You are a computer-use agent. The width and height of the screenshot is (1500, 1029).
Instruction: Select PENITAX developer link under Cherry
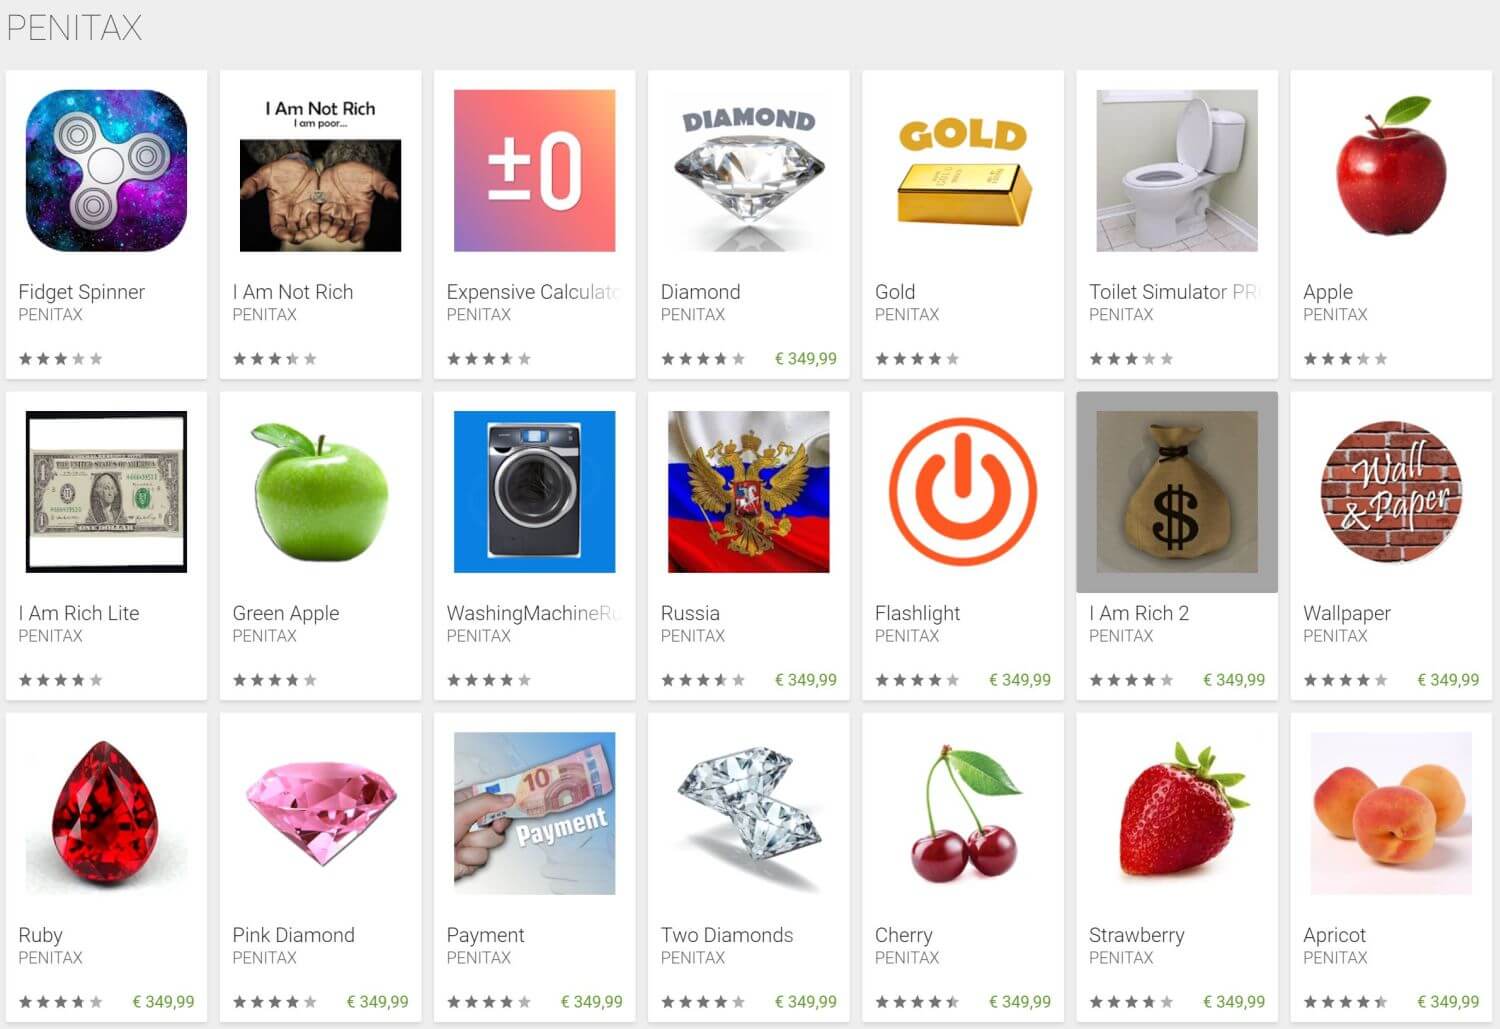tap(907, 958)
